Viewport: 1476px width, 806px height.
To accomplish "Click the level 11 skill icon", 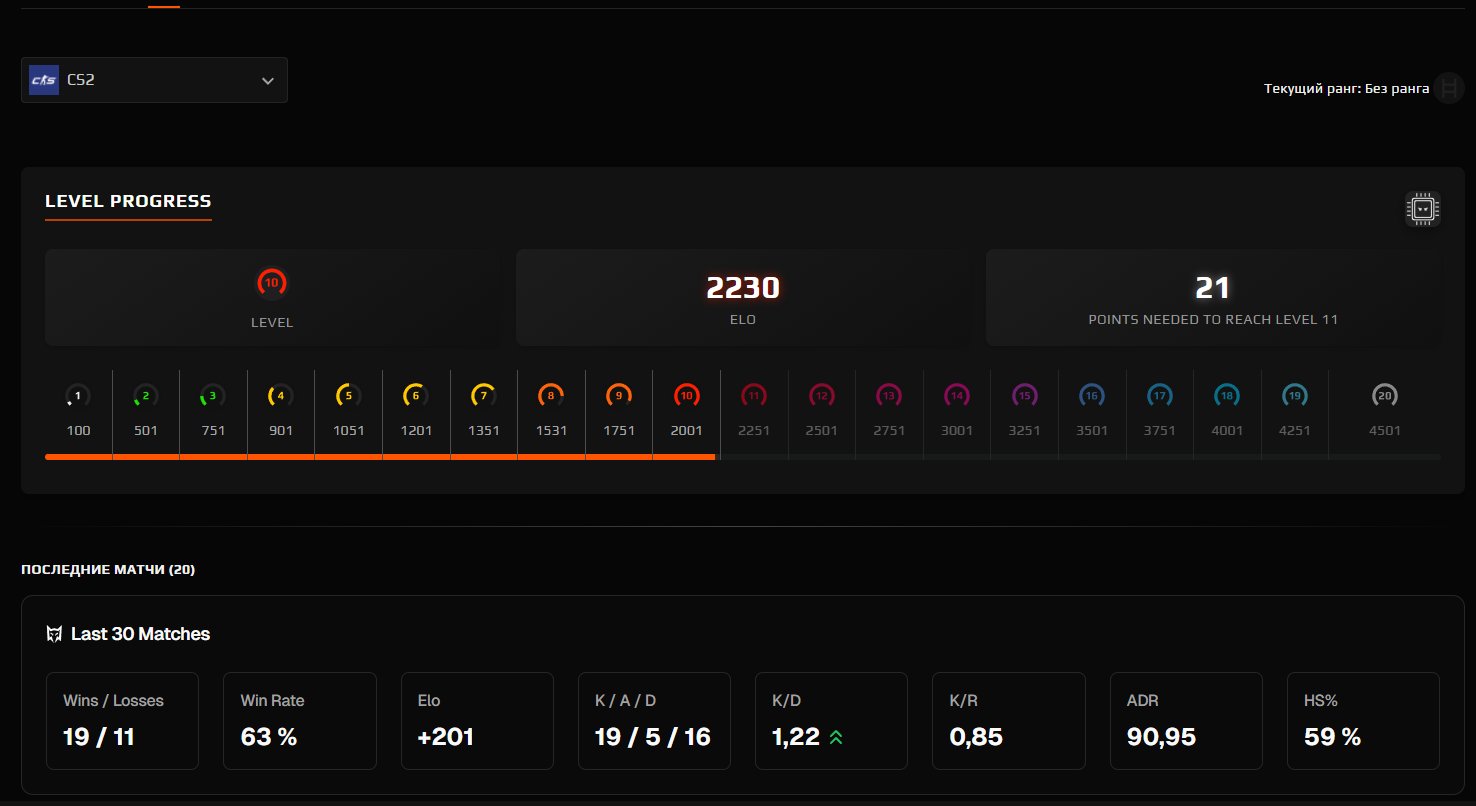I will 754,396.
